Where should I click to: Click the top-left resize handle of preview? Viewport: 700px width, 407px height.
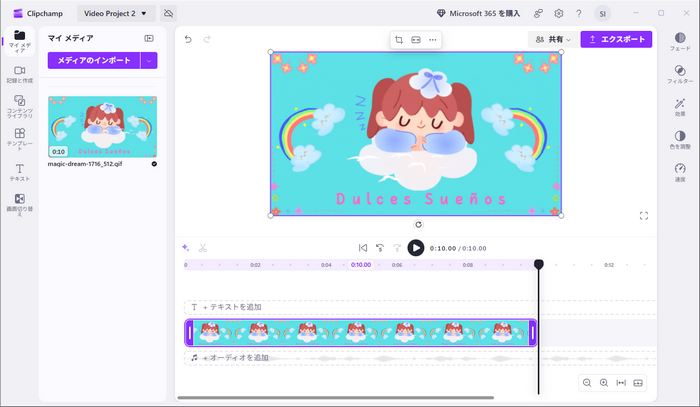click(x=271, y=52)
